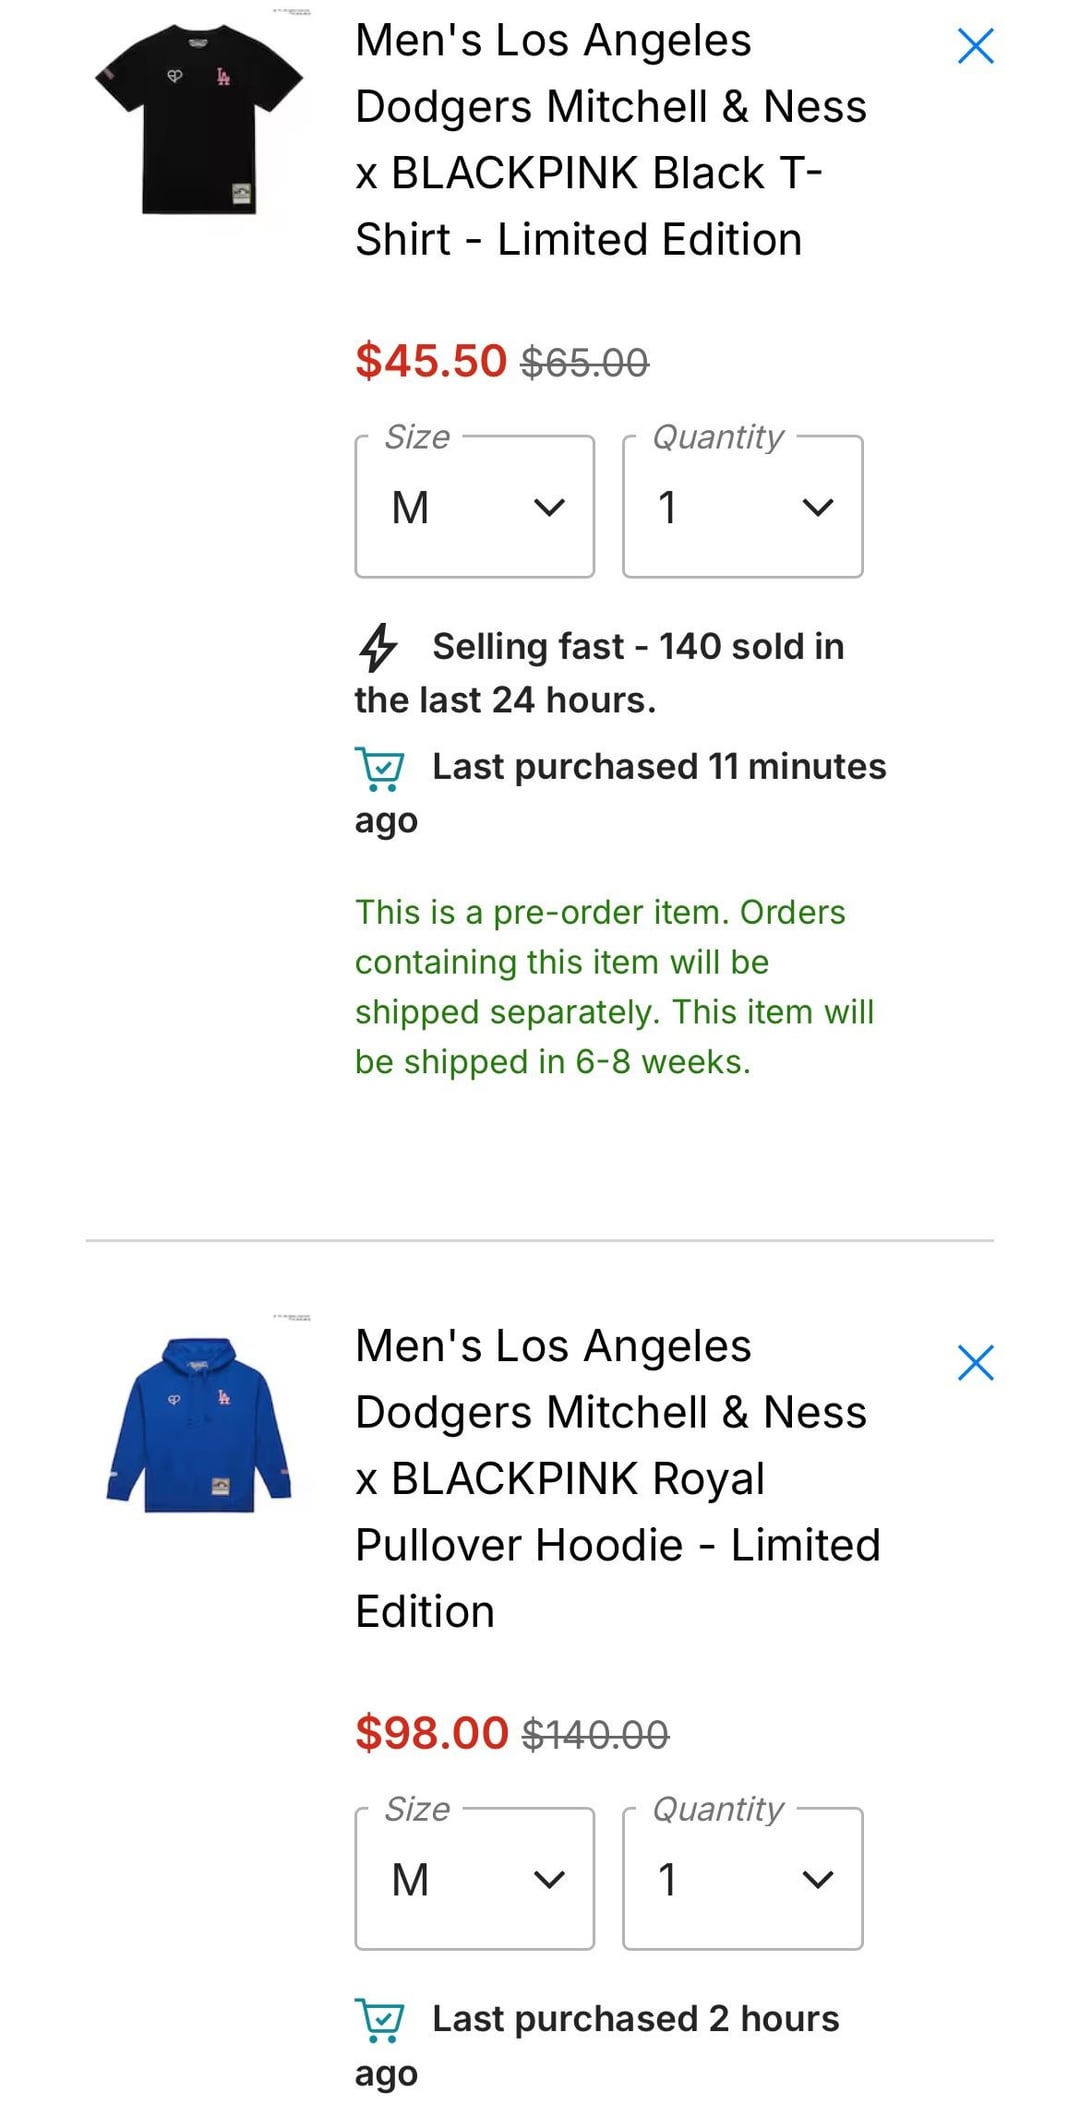The image size is (1080, 2104).
Task: Expand the T-shirt Quantity dropdown
Action: (x=743, y=507)
